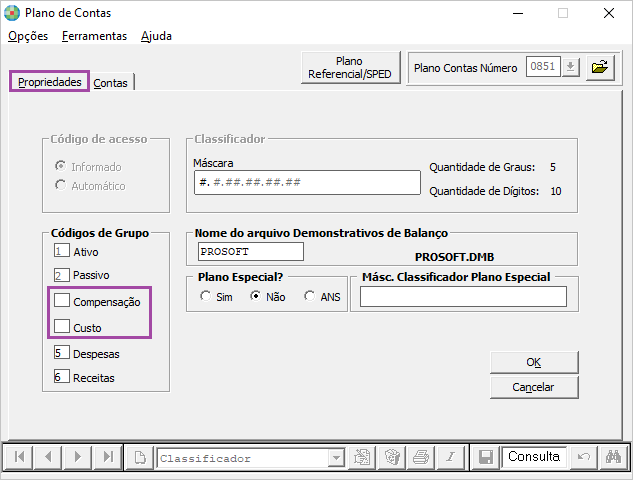Click the Receitas group code box

pos(62,376)
